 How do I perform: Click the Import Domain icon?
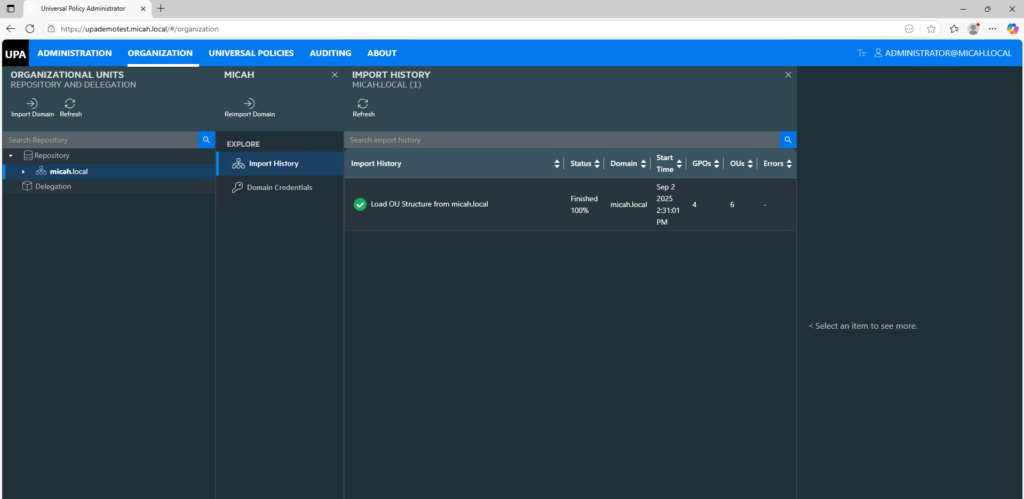(x=32, y=103)
